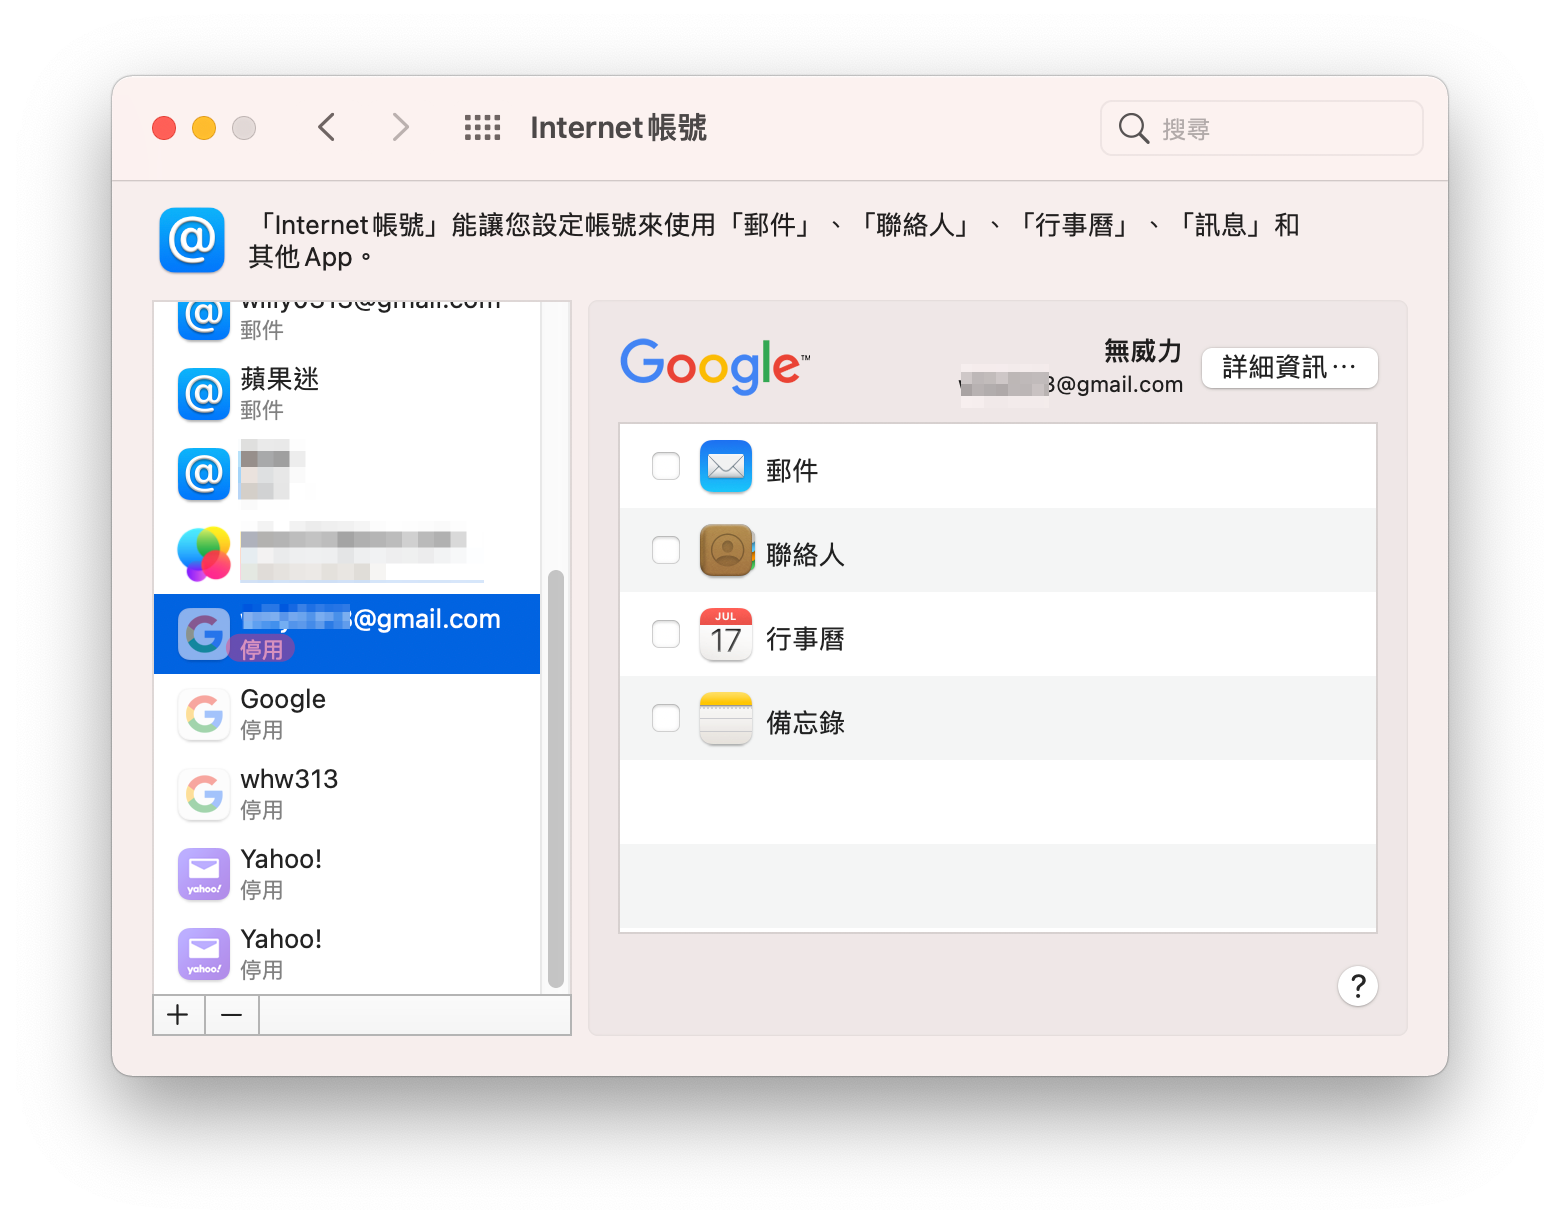Select the 蘋果迷 mail account
This screenshot has width=1560, height=1224.
pyautogui.click(x=347, y=394)
